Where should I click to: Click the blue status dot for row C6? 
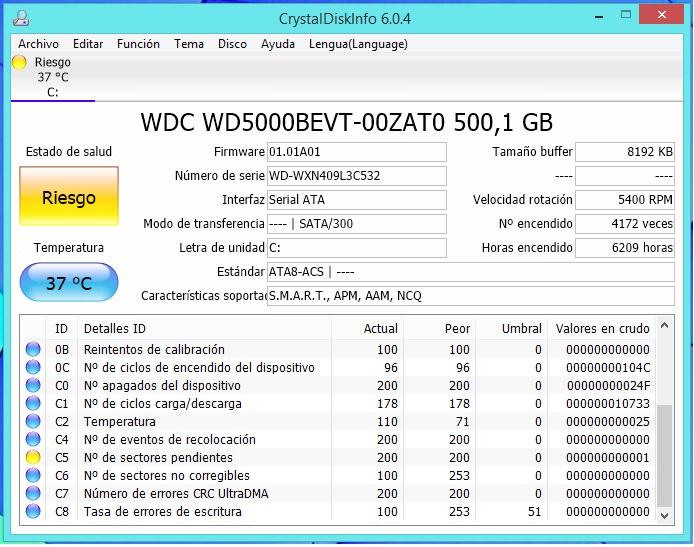click(x=33, y=475)
